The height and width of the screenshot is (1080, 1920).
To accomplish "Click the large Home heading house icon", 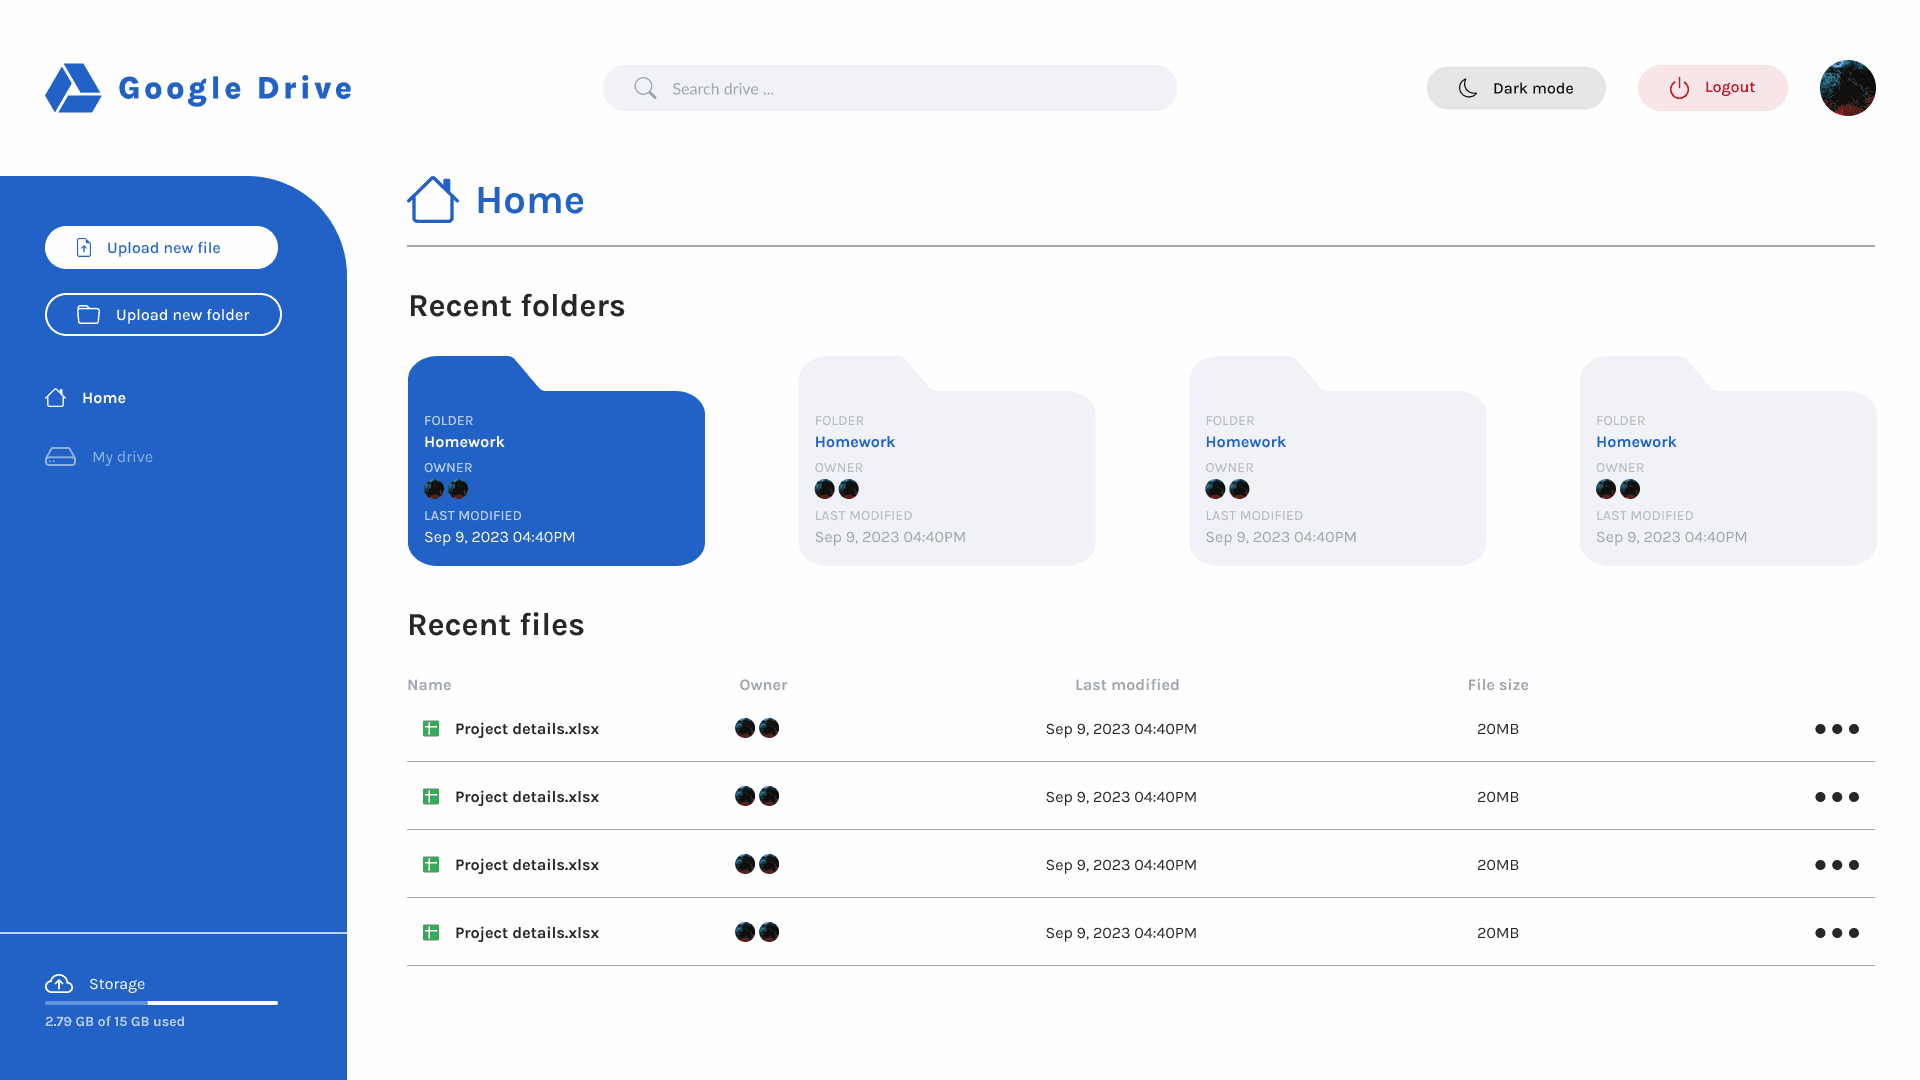I will coord(432,200).
